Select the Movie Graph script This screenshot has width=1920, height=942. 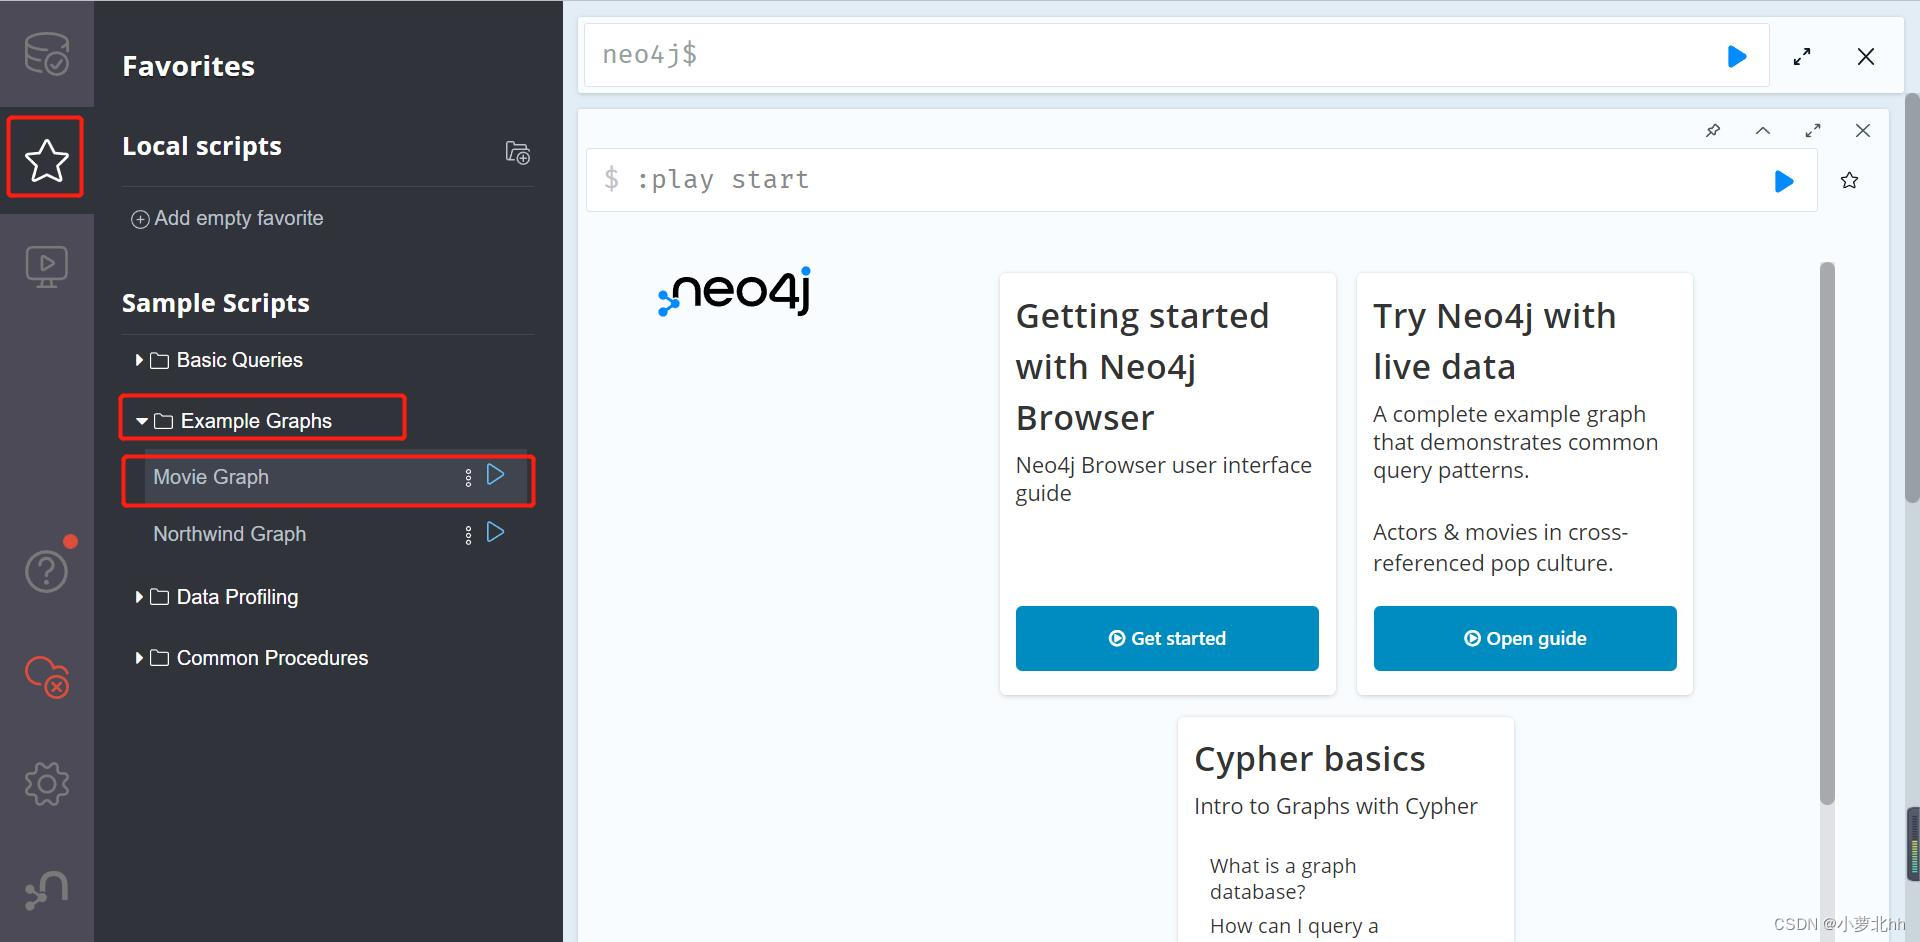pyautogui.click(x=211, y=477)
